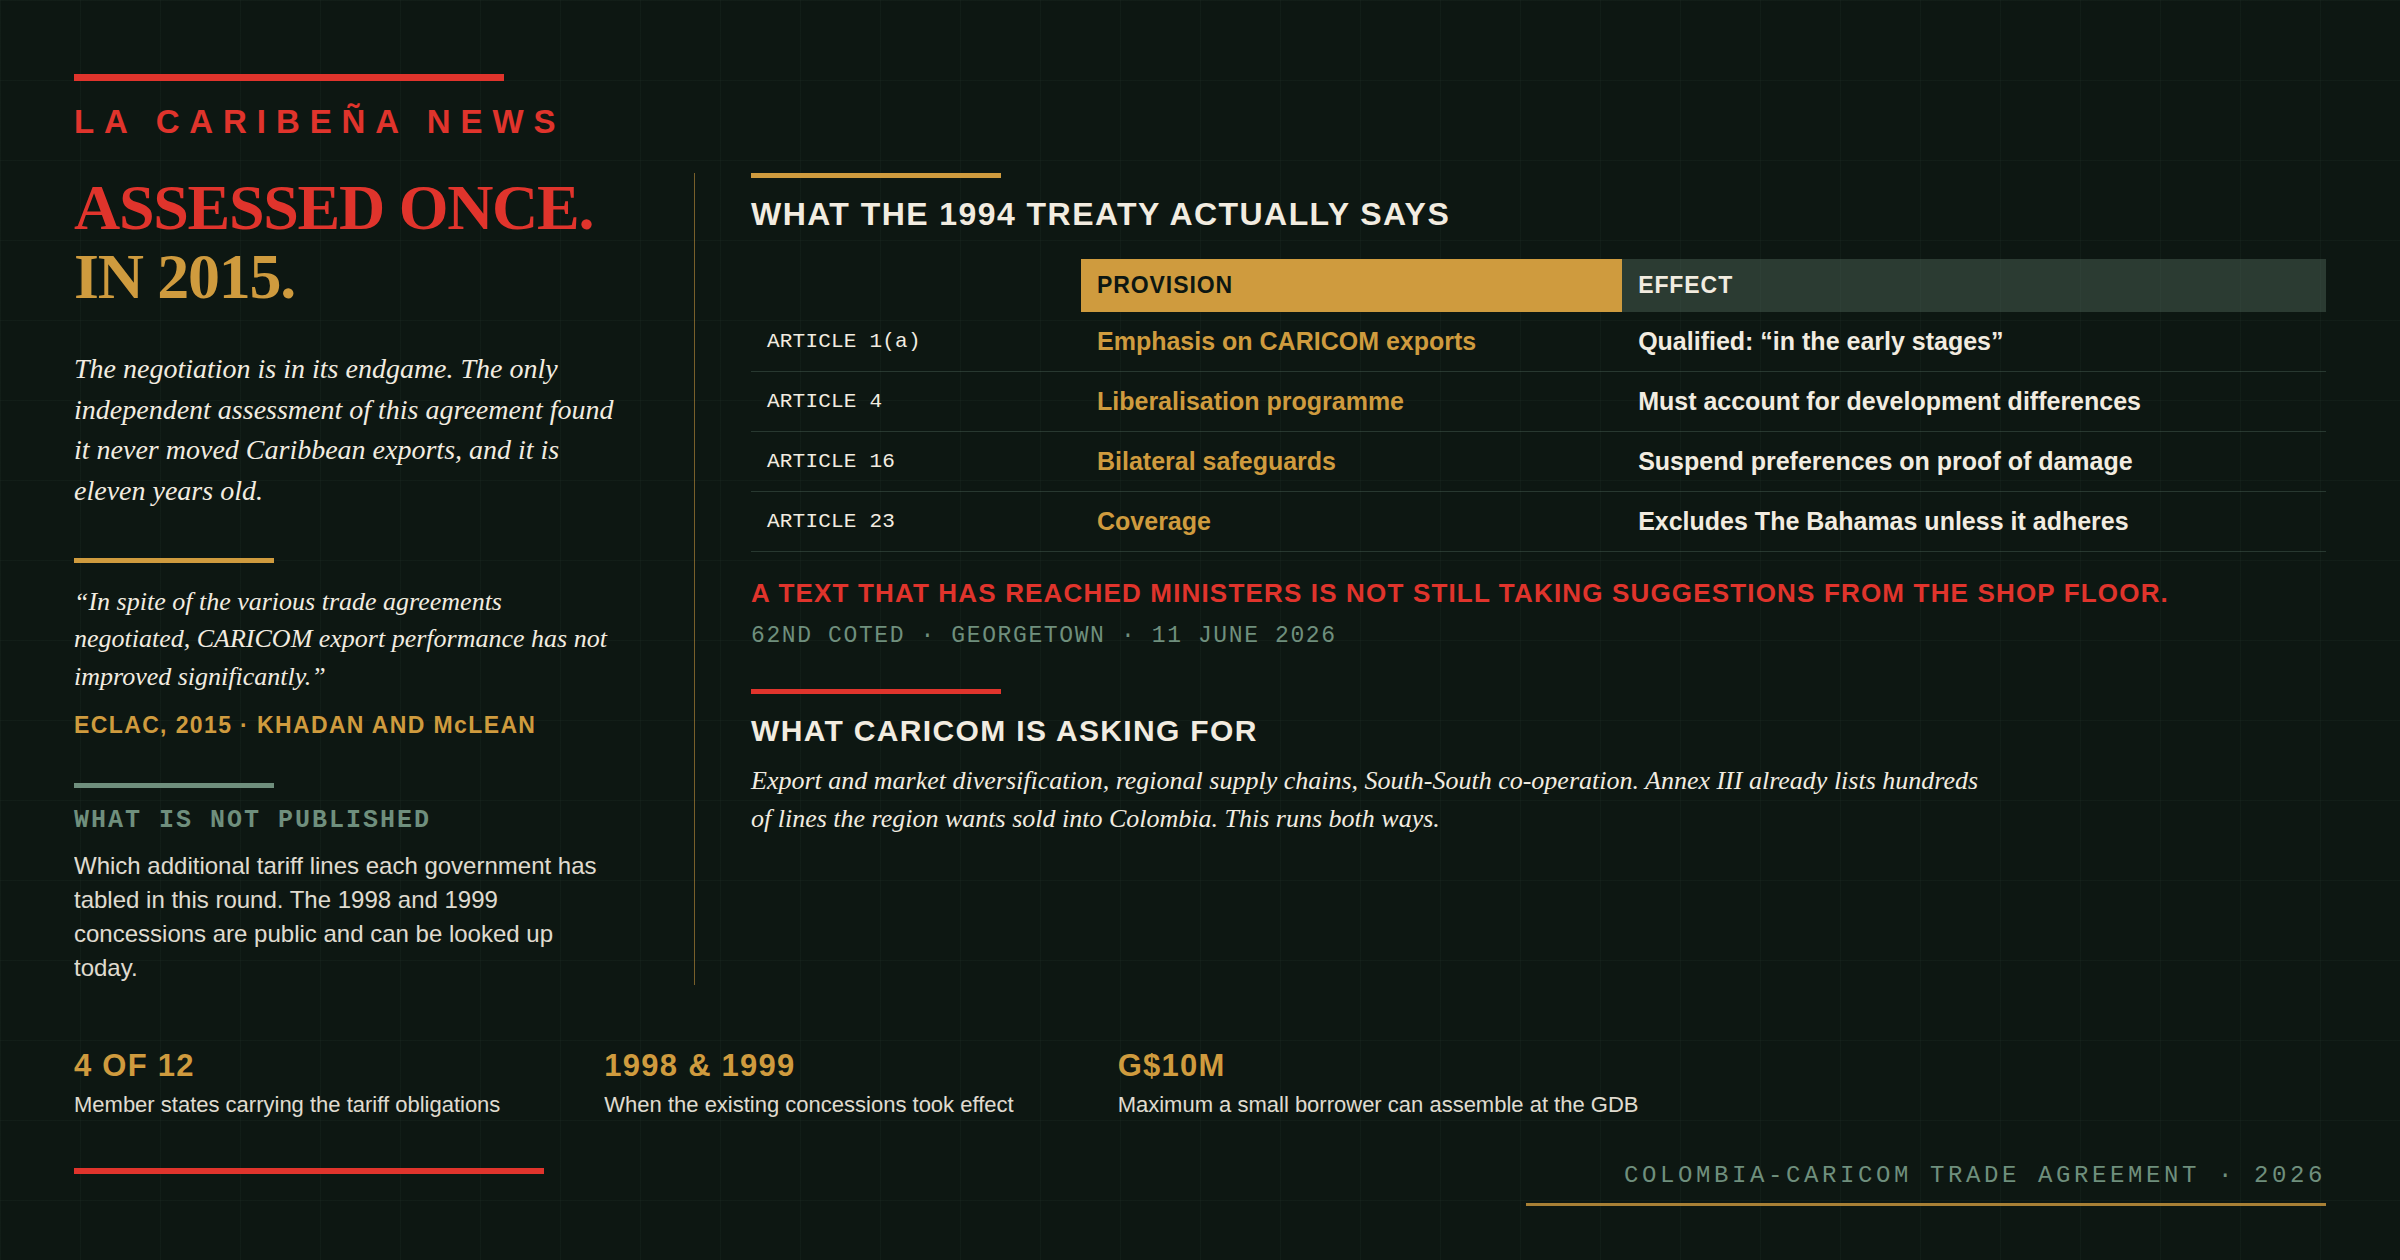Screen dimensions: 2400x1260
Task: Select the "ARTICLE 1(a)" row label
Action: [843, 341]
